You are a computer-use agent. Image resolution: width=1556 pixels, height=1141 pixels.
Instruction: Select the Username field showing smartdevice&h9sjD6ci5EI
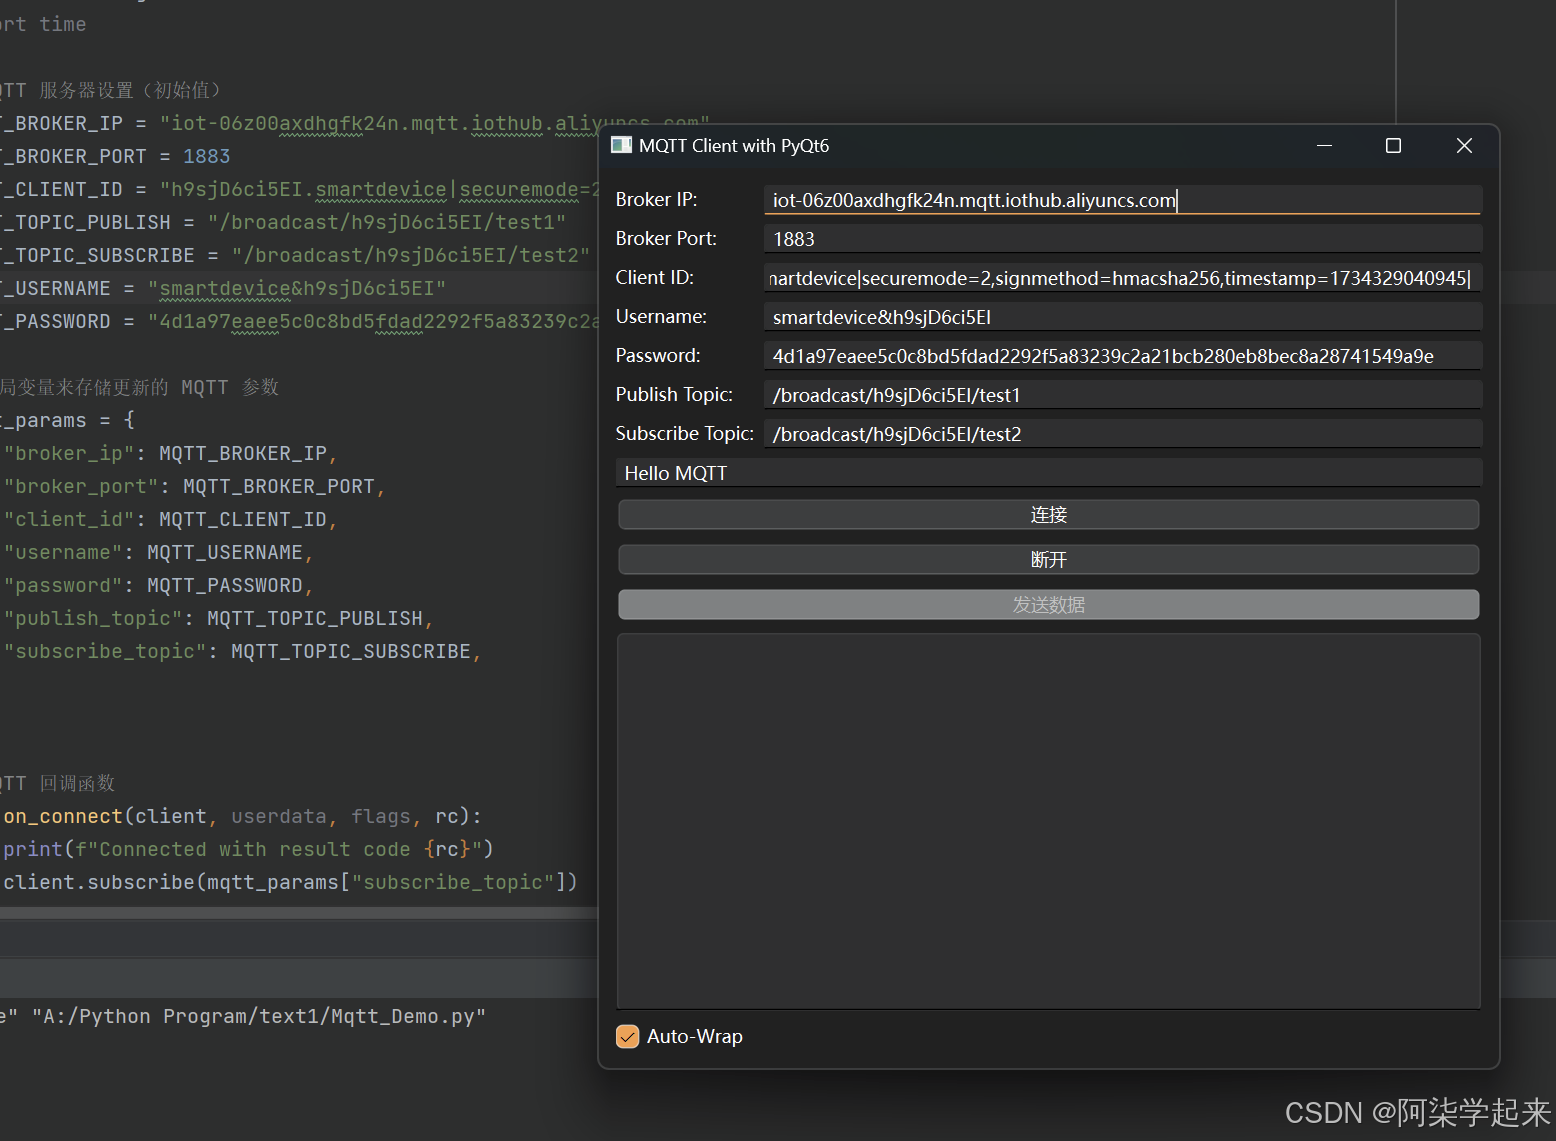[x=1120, y=316]
